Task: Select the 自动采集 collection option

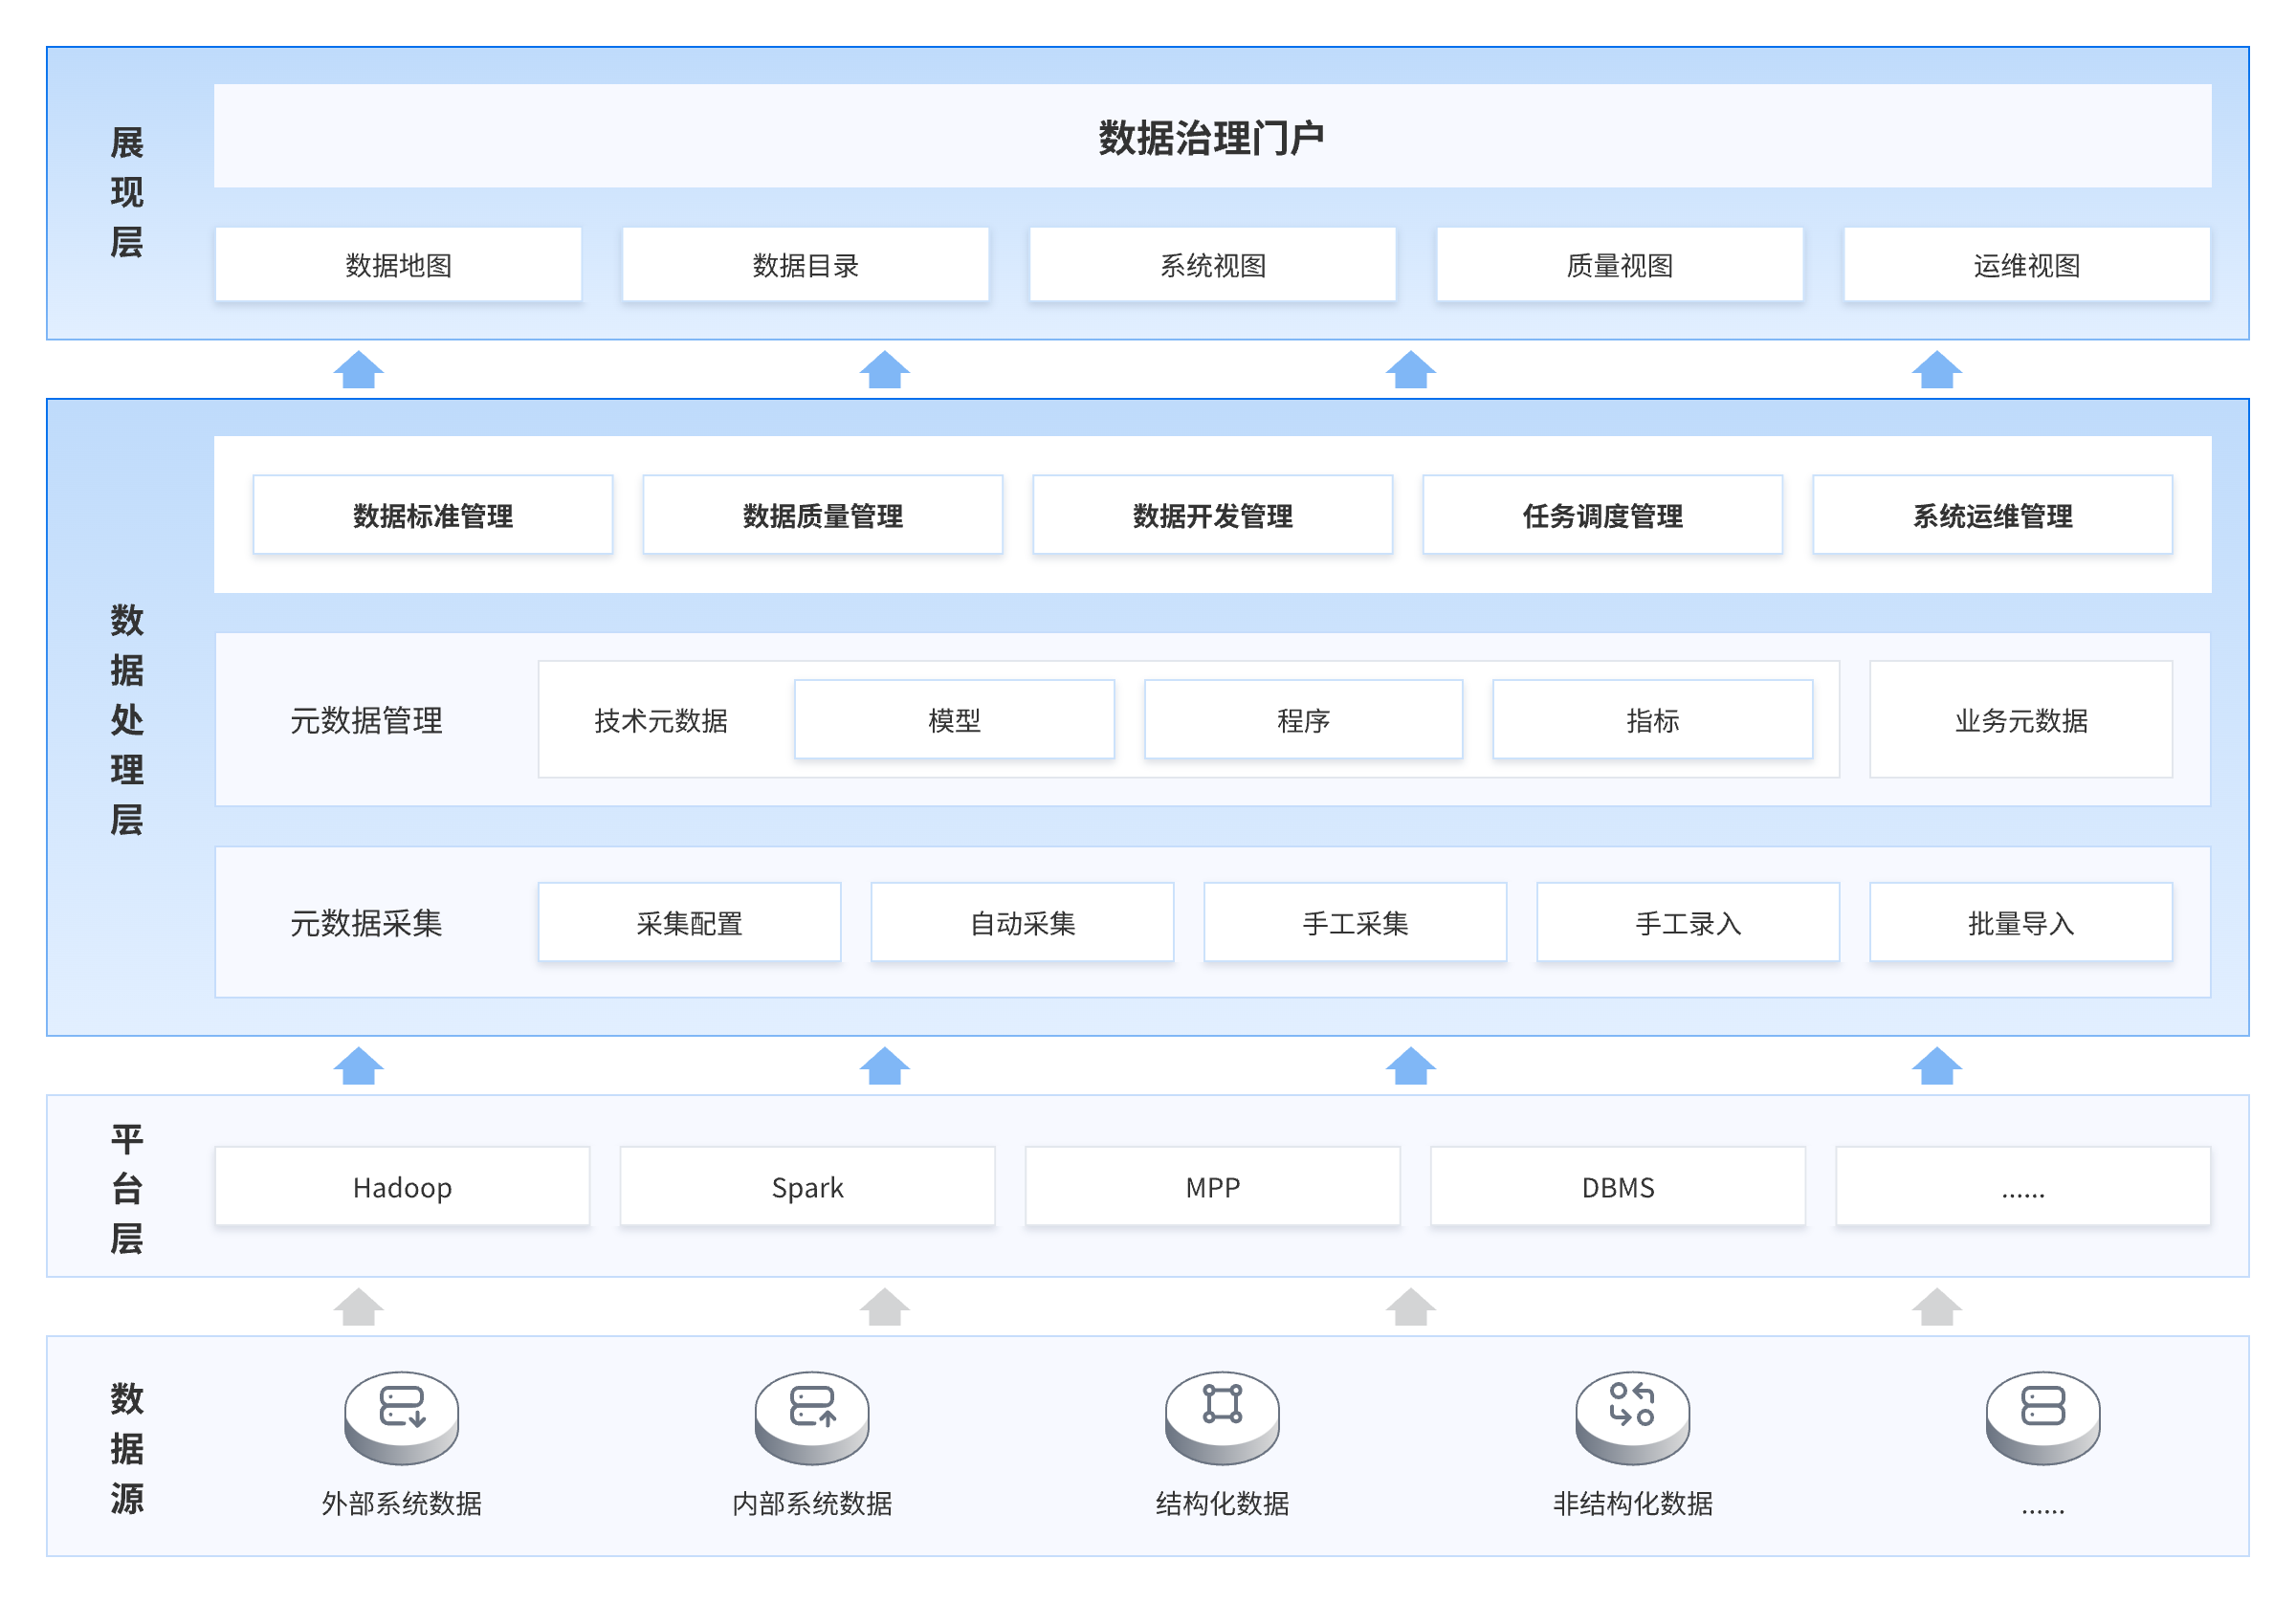Action: click(x=1022, y=922)
